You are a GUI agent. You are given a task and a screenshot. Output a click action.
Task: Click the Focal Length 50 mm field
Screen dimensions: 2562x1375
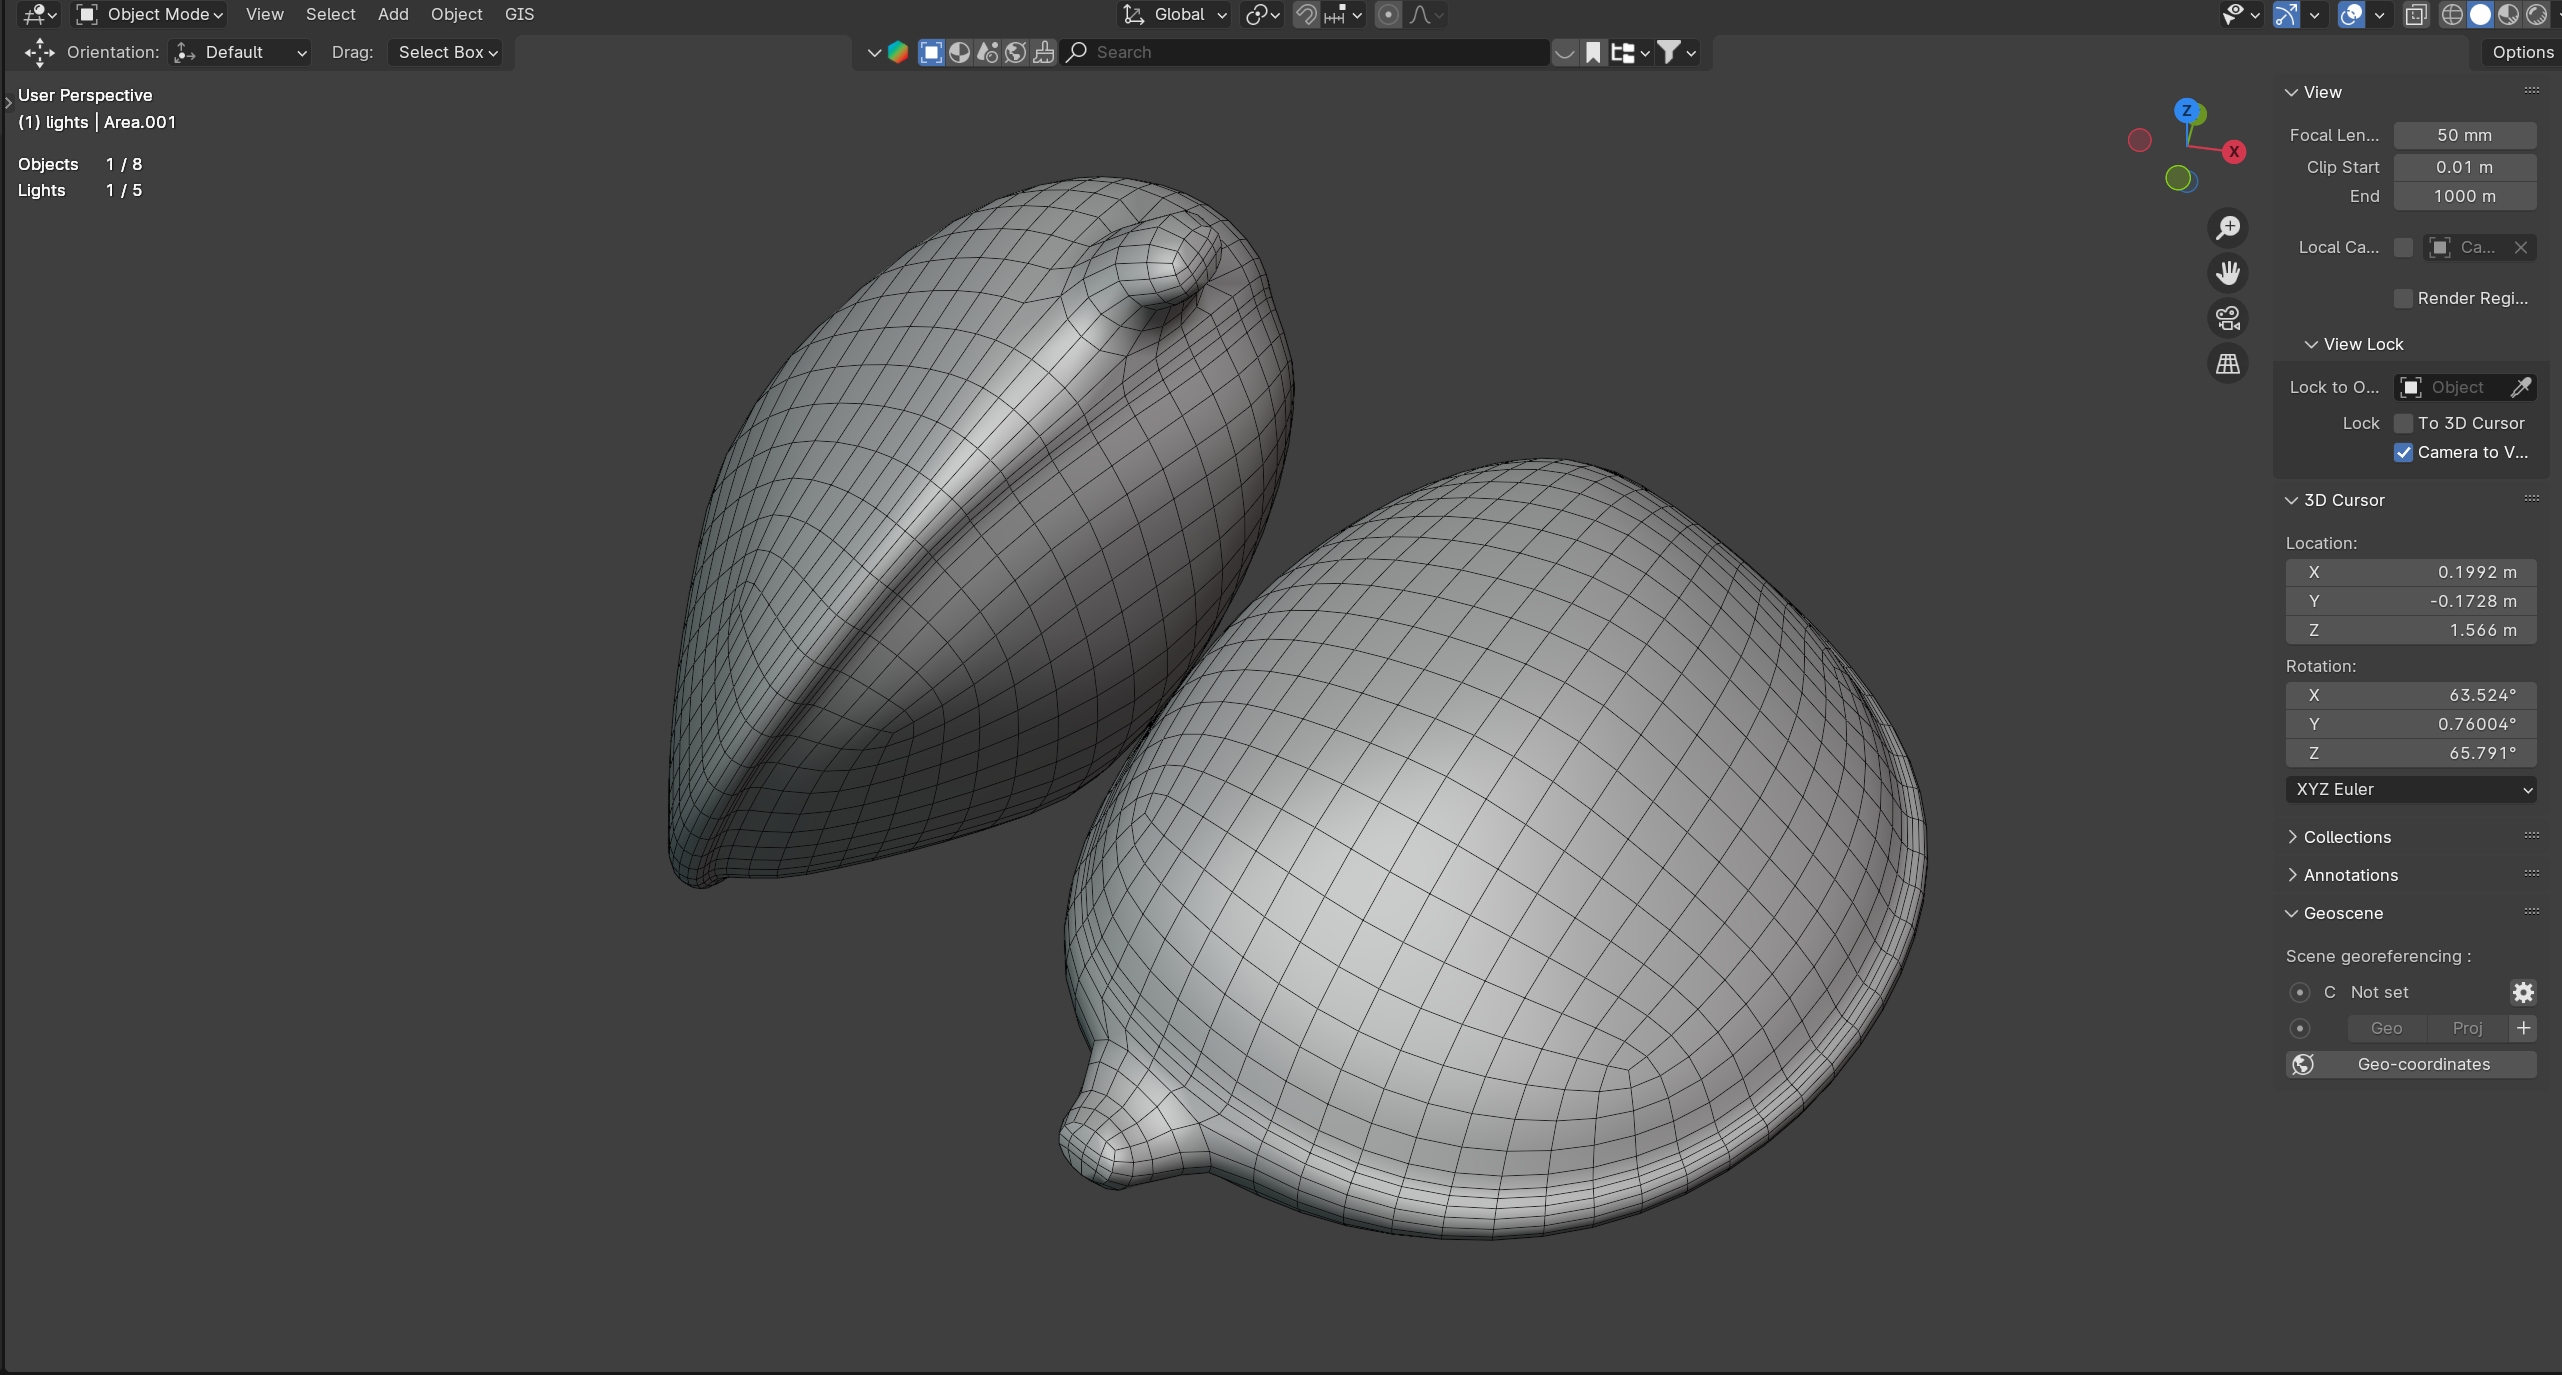click(2464, 135)
